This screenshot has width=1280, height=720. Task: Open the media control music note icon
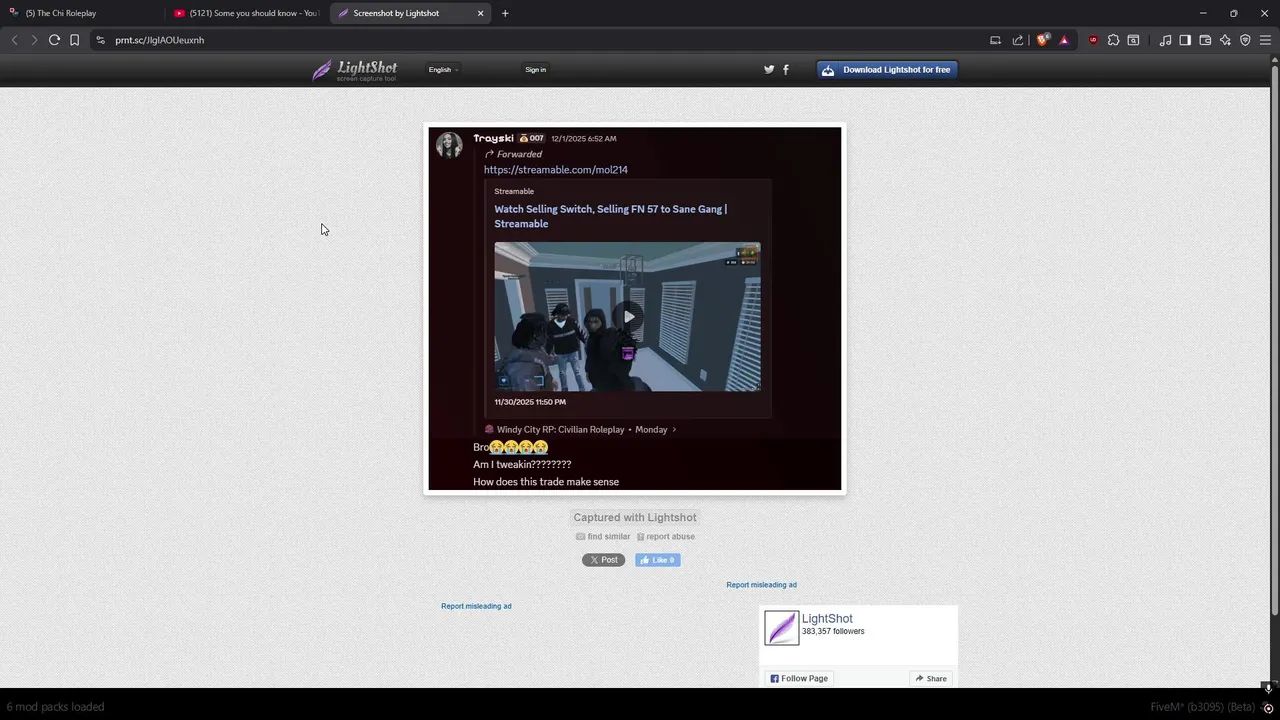(x=1165, y=40)
